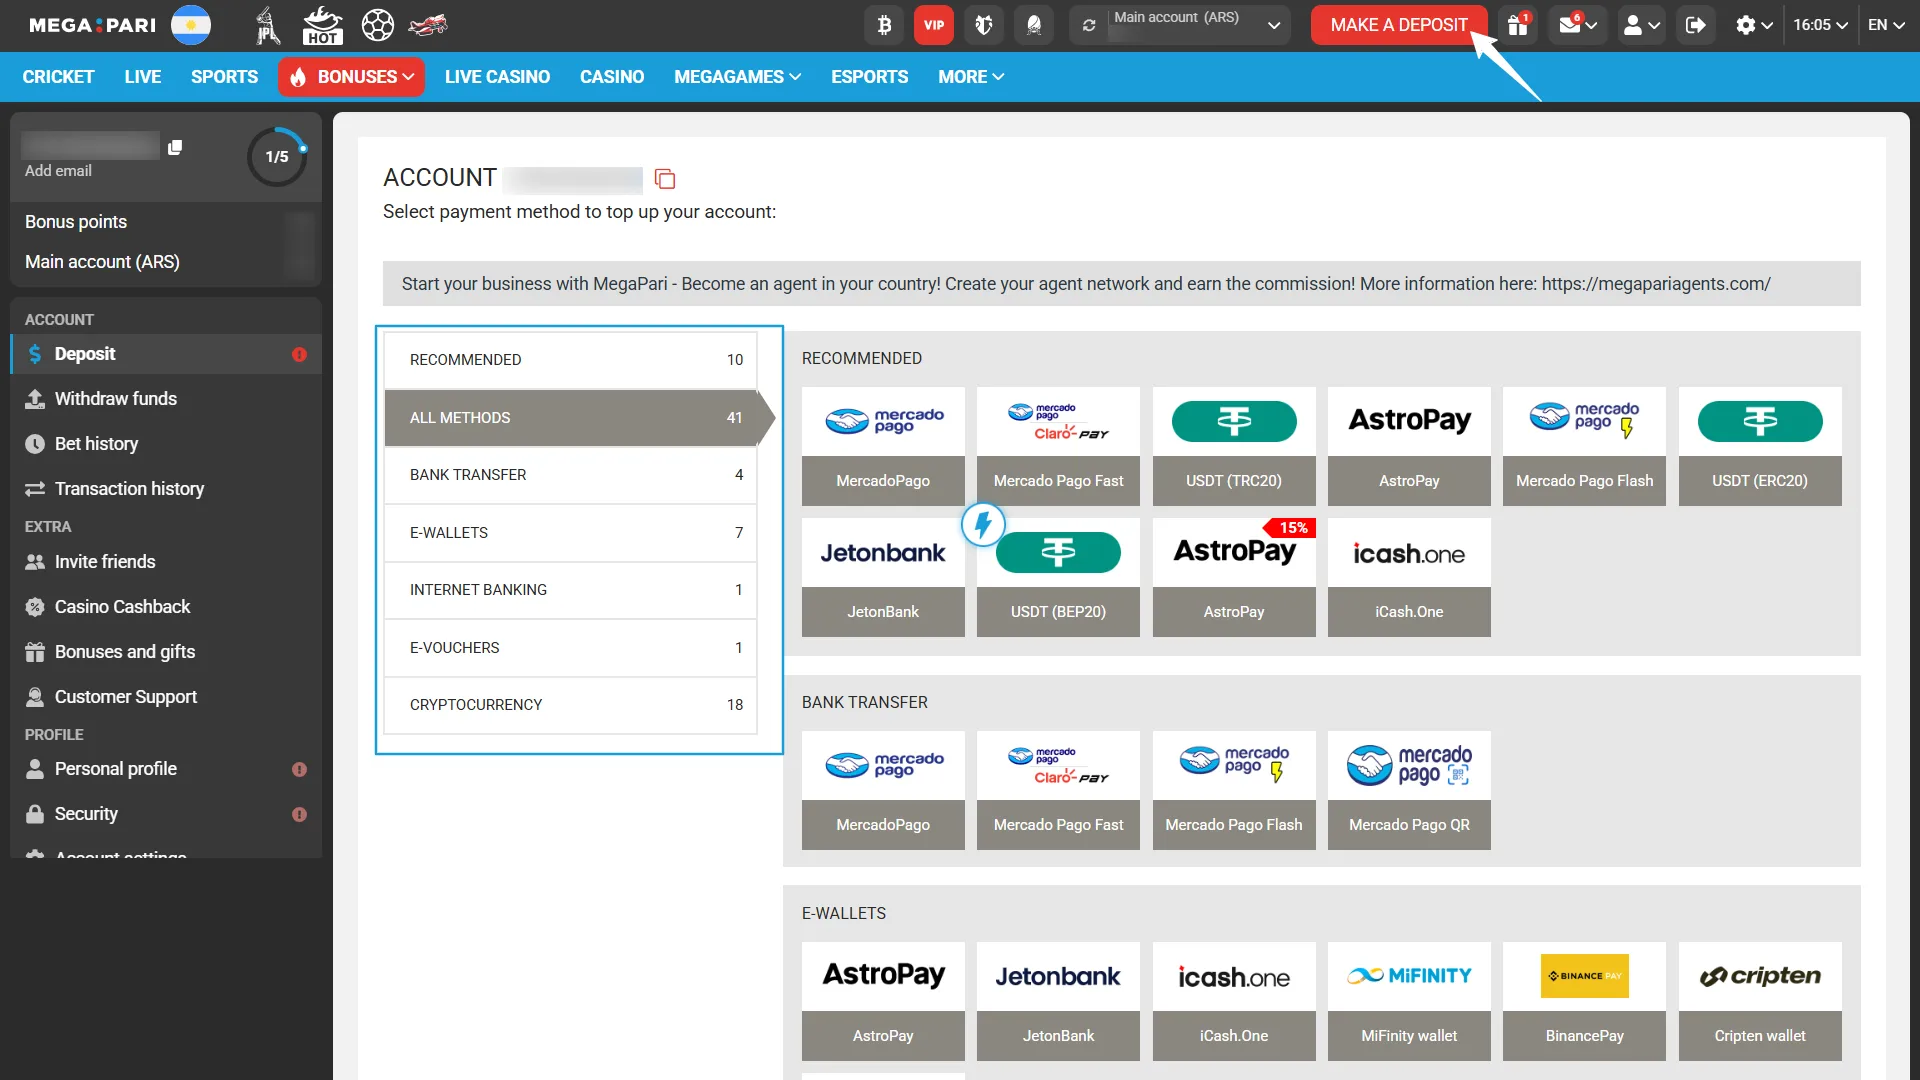Choose USDT (ERC20) payment method
The height and width of the screenshot is (1080, 1920).
(1760, 446)
